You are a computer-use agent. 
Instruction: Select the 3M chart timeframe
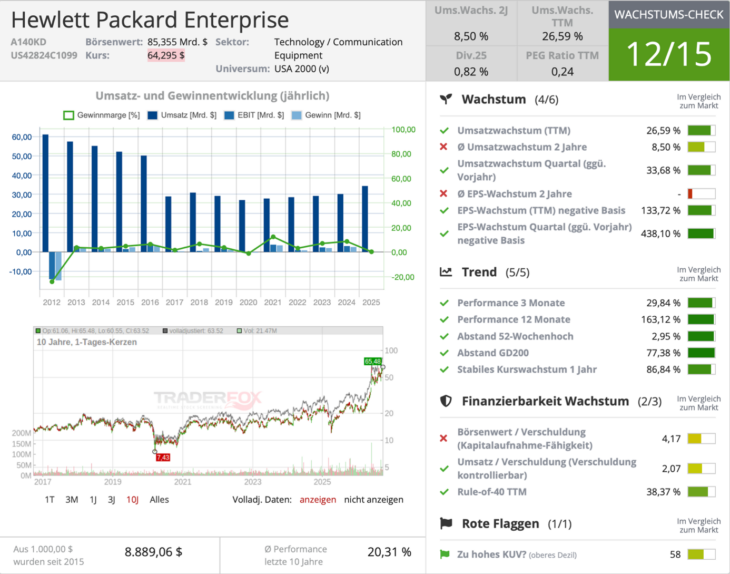tap(72, 500)
